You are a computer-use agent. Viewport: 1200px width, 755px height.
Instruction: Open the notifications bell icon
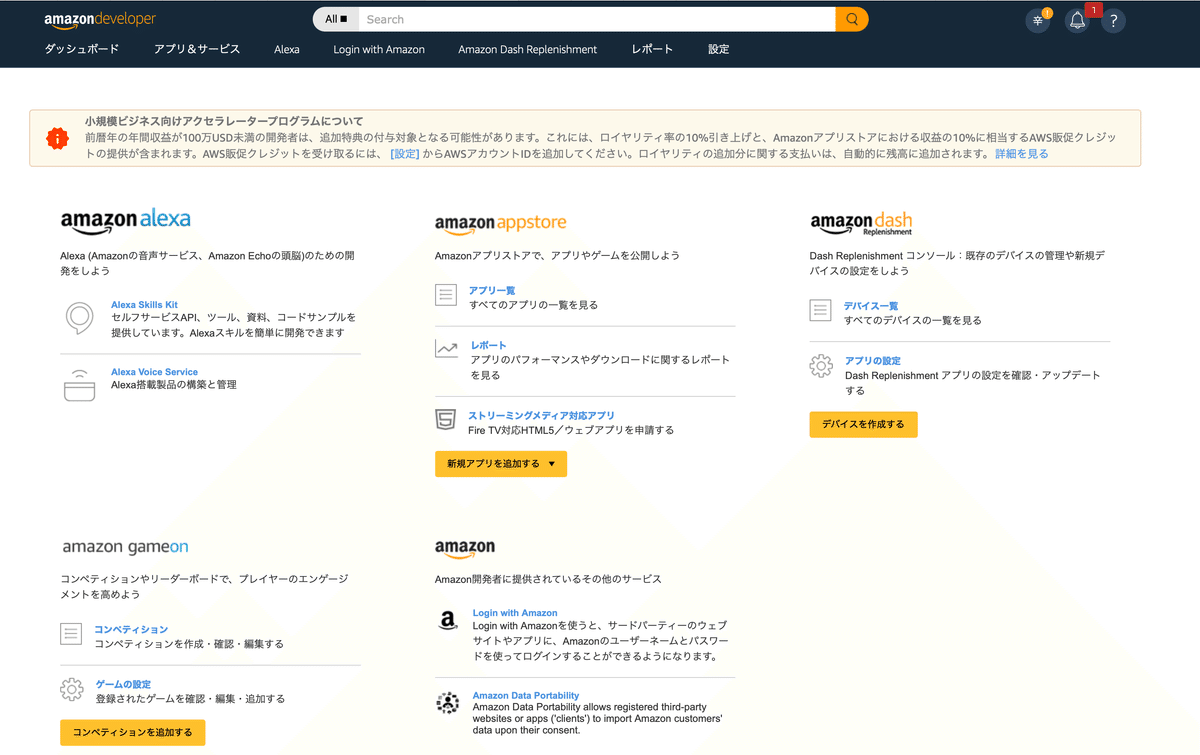tap(1077, 20)
